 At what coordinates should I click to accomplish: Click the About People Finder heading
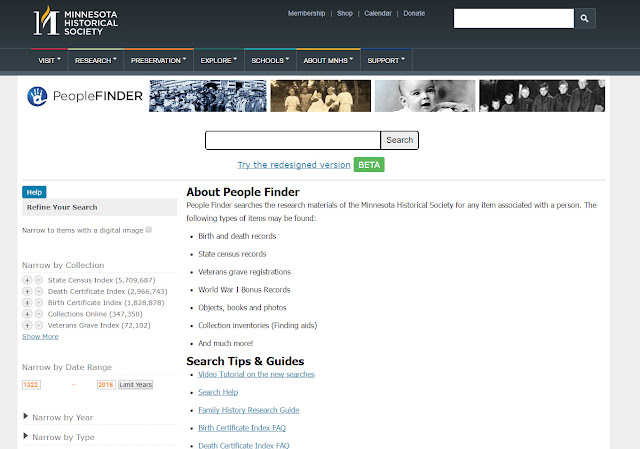click(243, 192)
